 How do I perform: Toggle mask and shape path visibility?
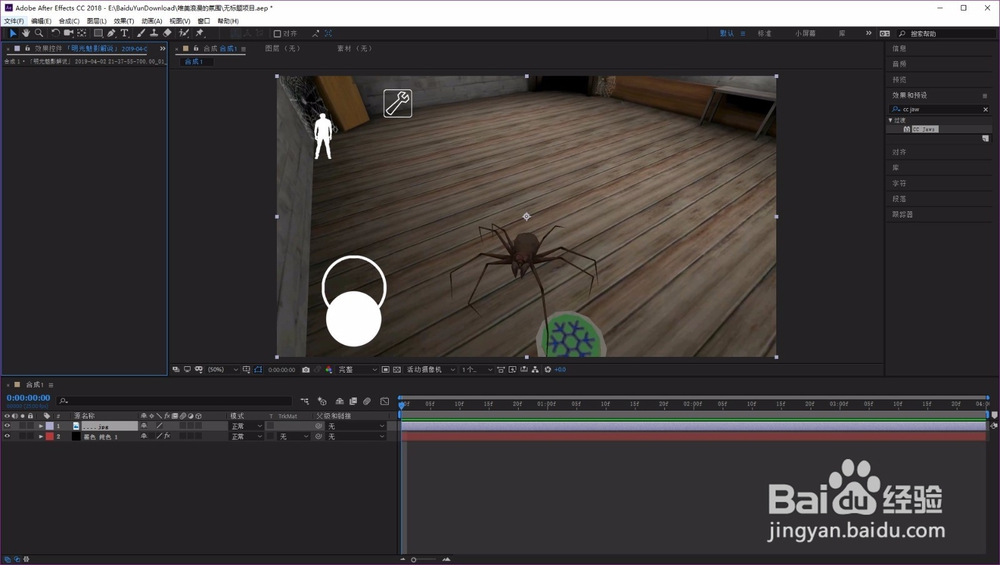point(258,369)
